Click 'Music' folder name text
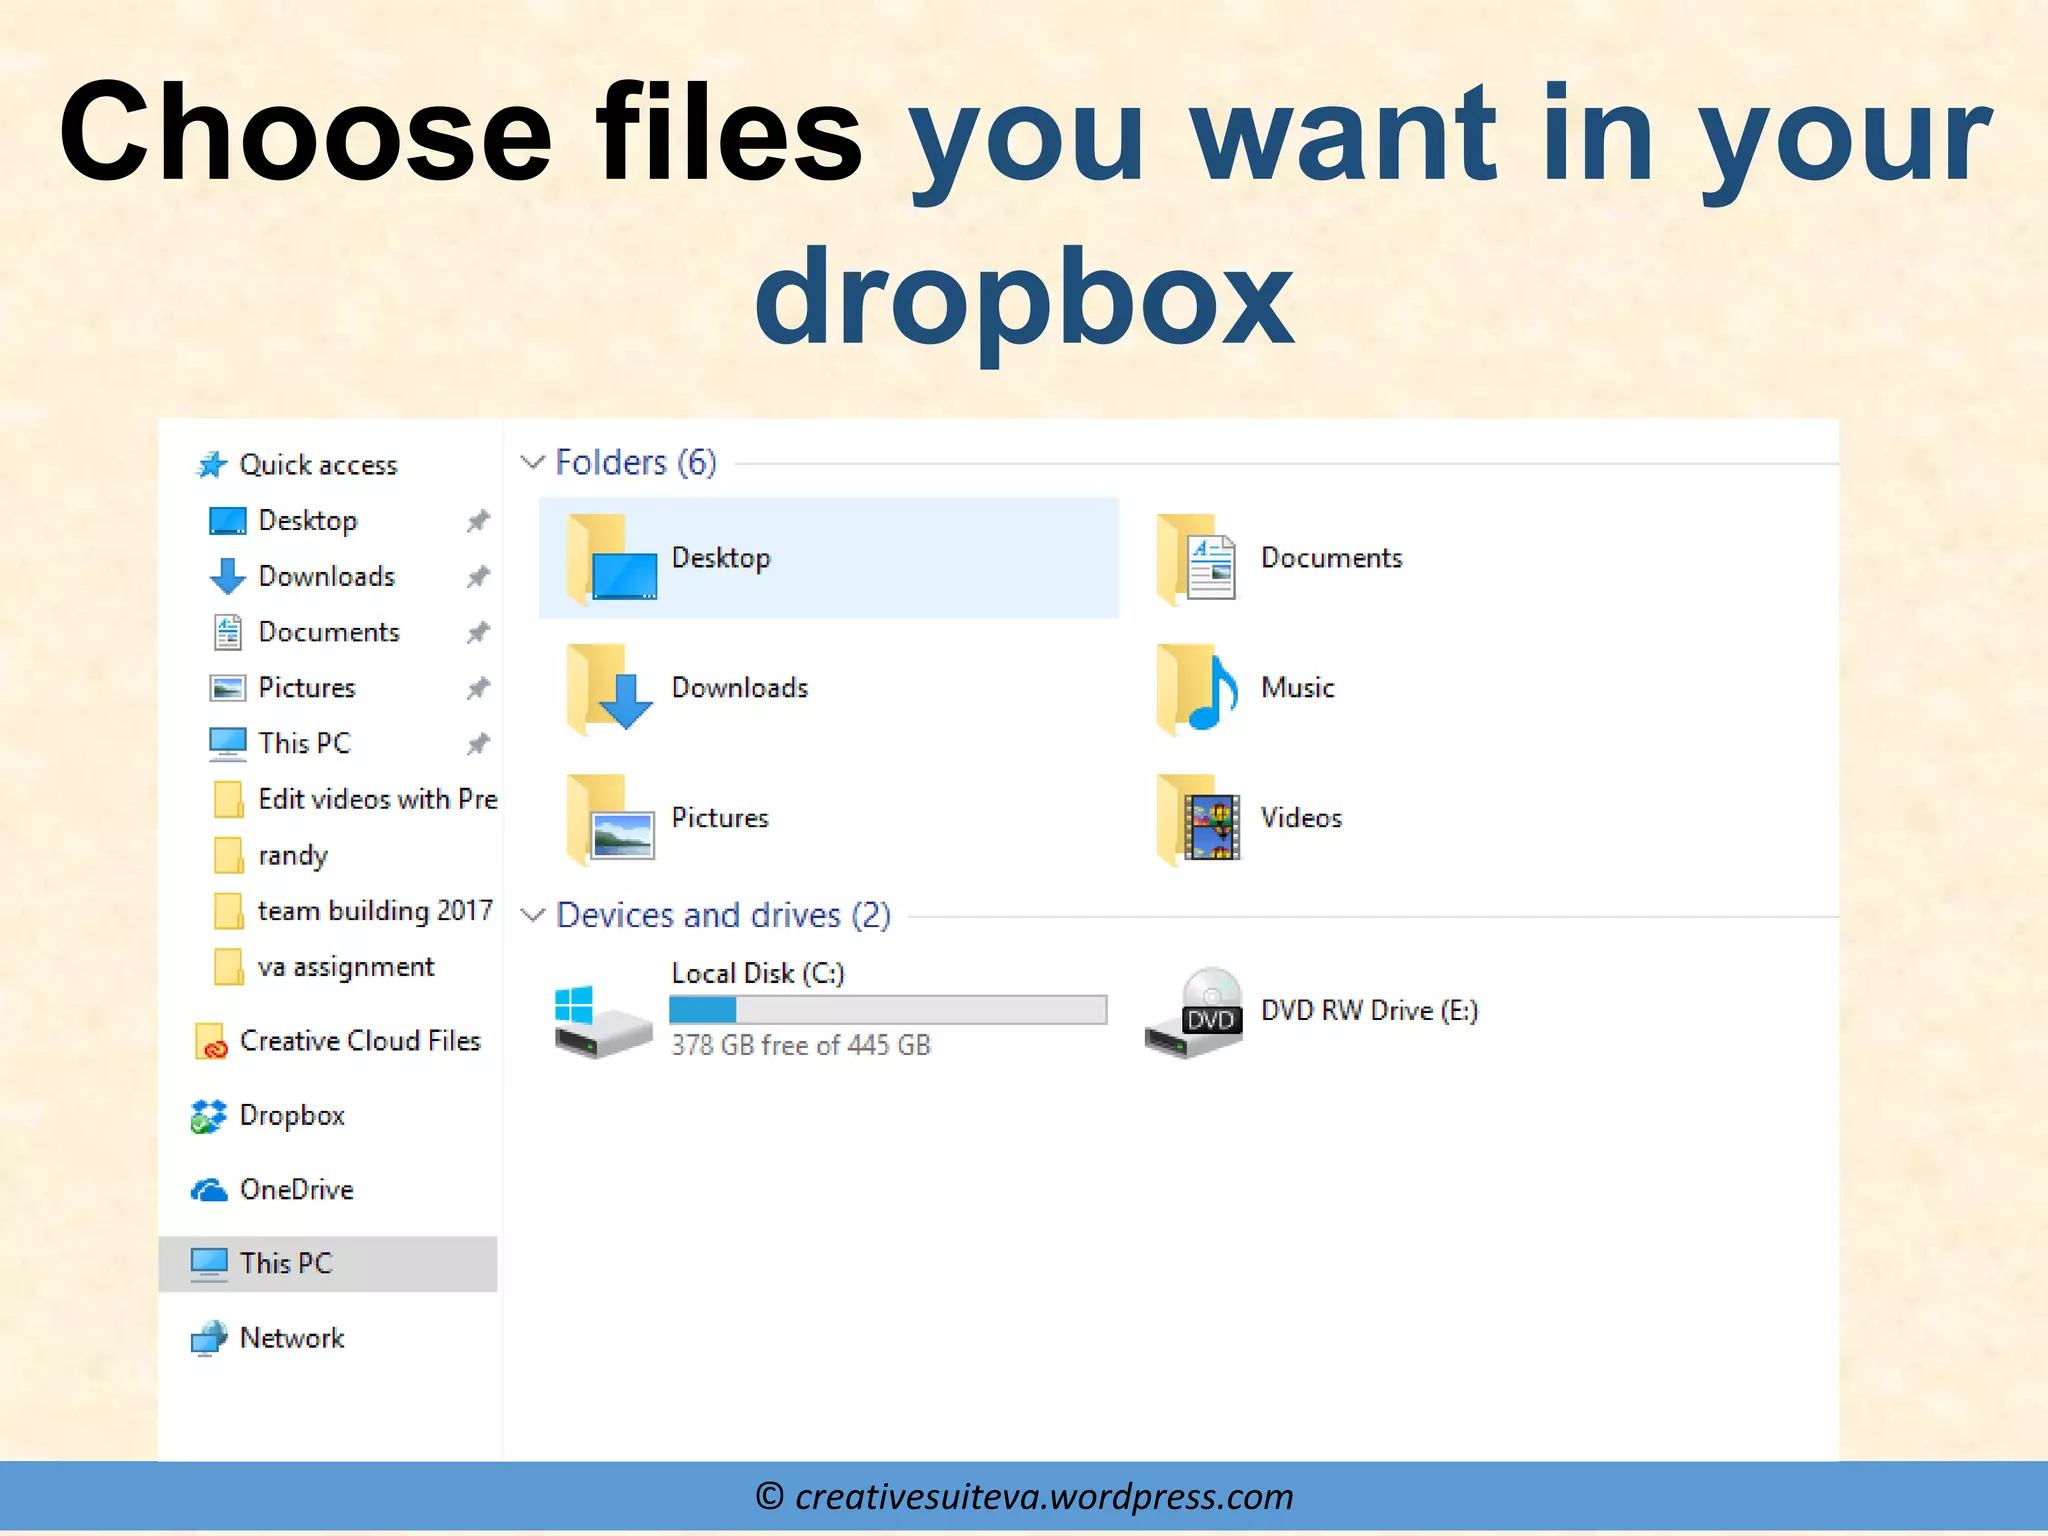2048x1536 pixels. click(x=1298, y=688)
